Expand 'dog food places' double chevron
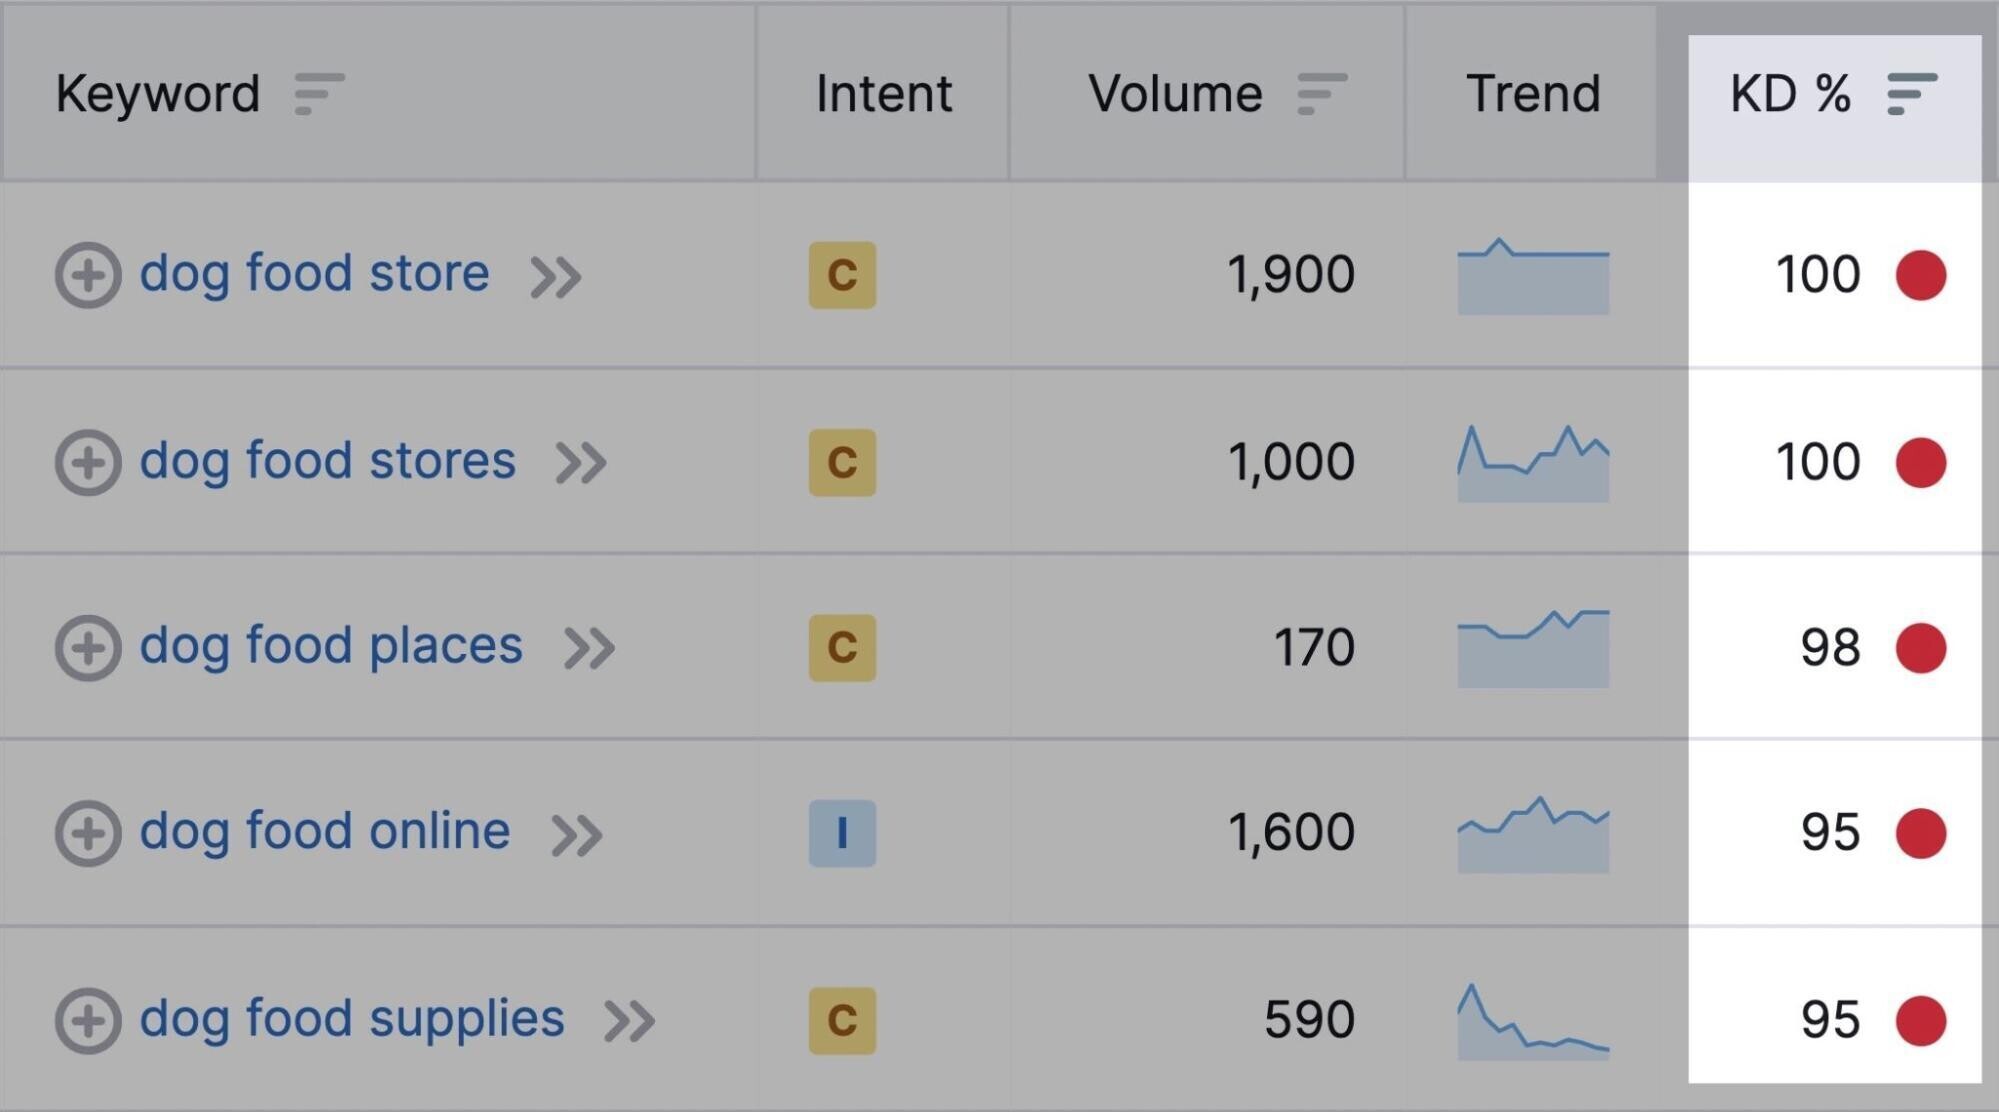This screenshot has width=1999, height=1112. [590, 648]
